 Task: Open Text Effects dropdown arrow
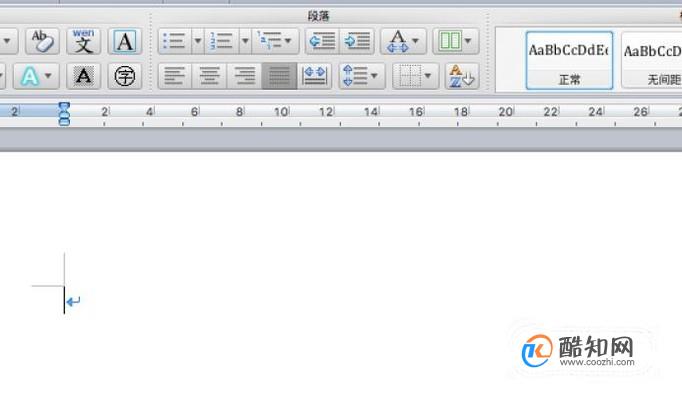click(x=49, y=76)
